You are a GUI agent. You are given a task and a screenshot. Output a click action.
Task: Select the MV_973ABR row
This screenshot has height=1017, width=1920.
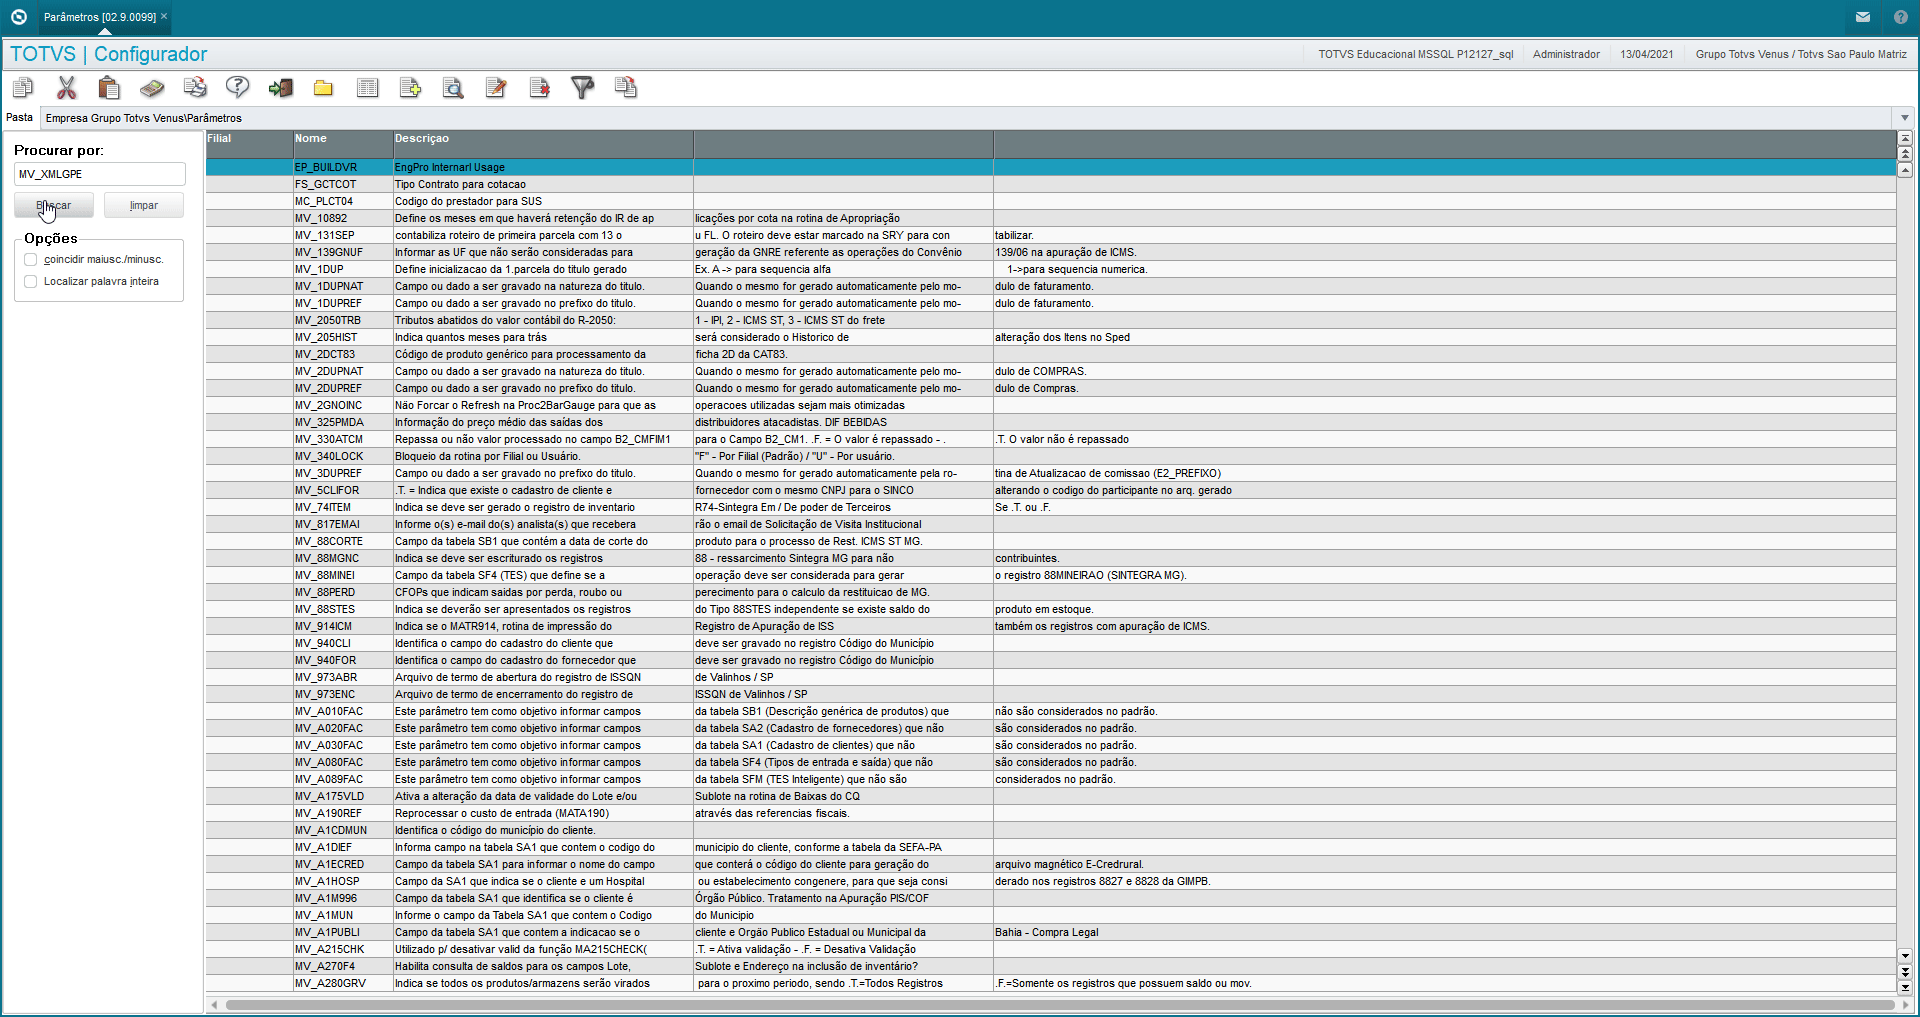coord(1051,678)
